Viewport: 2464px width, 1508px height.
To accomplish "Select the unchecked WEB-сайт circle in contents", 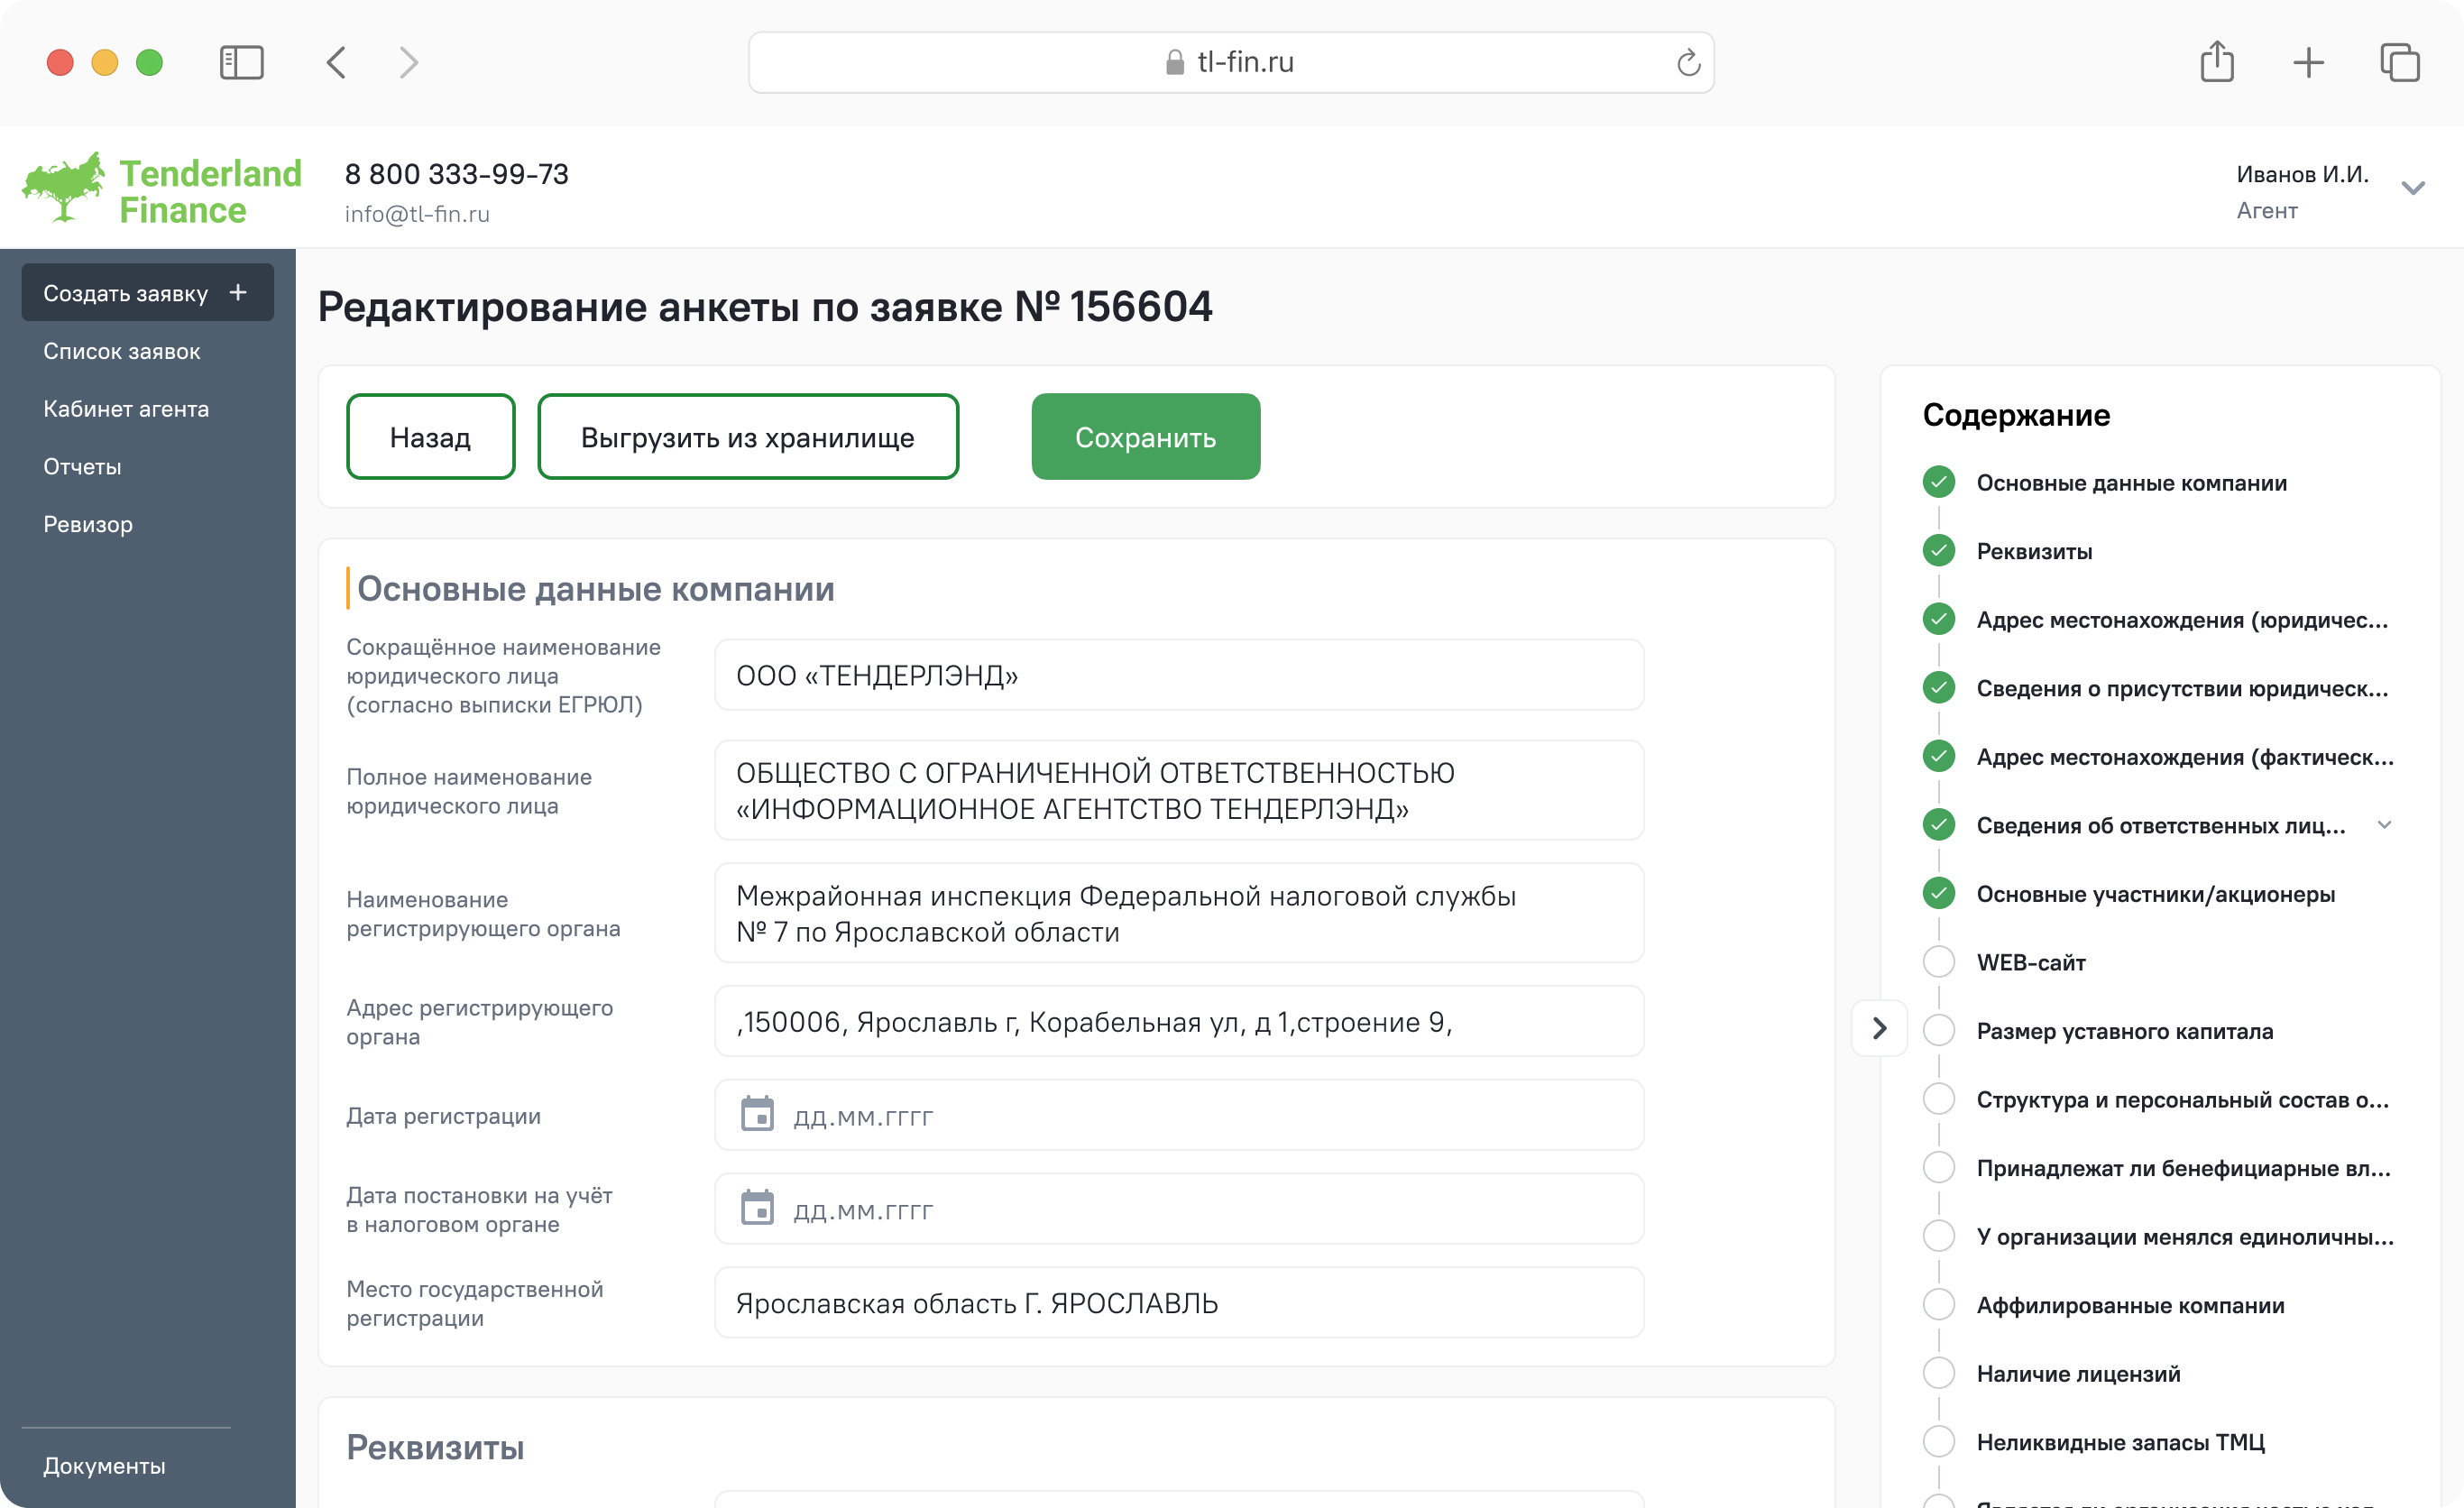I will [1939, 962].
